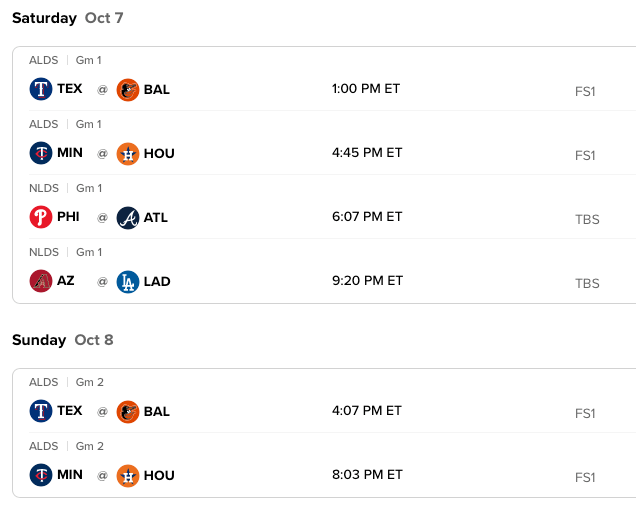Image resolution: width=636 pixels, height=514 pixels.
Task: Select the Rangers logo in Sunday's Game 2
Action: 40,411
